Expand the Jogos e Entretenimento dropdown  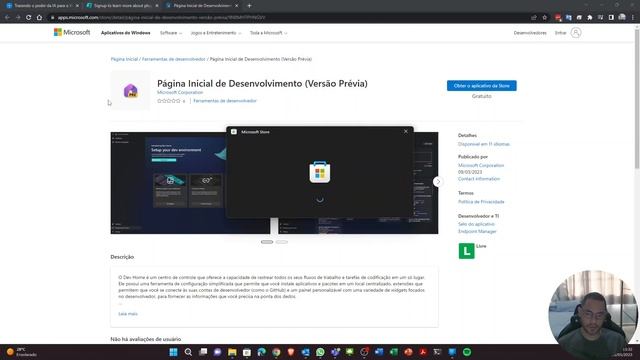(x=216, y=33)
